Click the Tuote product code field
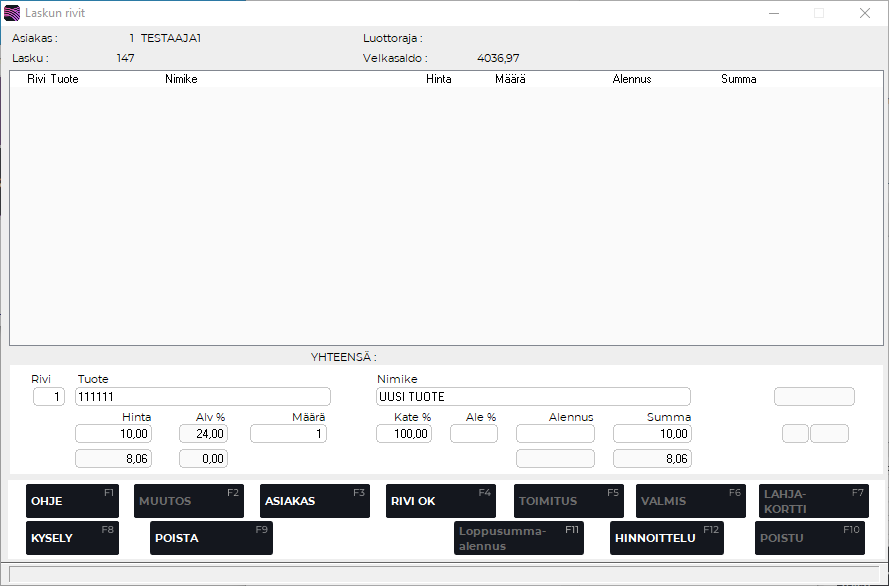The height and width of the screenshot is (586, 889). pyautogui.click(x=203, y=397)
